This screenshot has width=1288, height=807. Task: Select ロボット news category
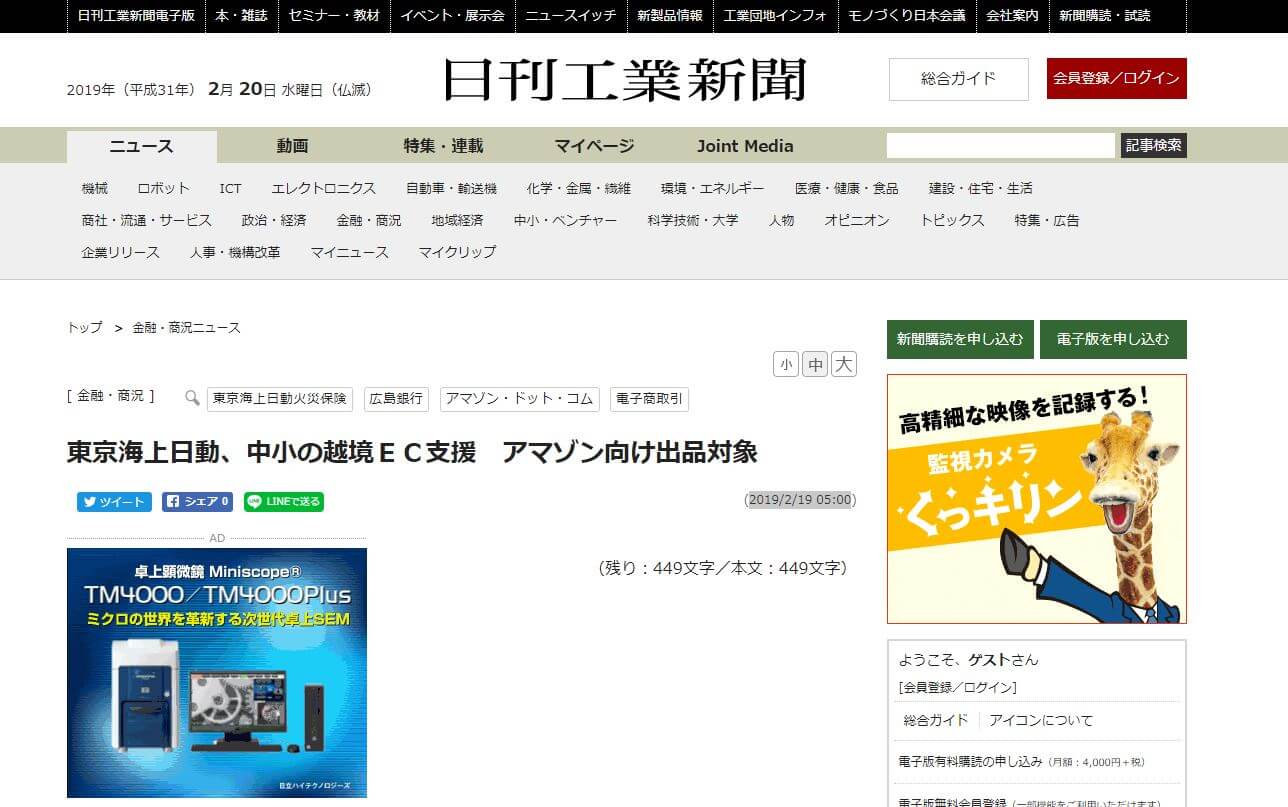click(x=163, y=188)
